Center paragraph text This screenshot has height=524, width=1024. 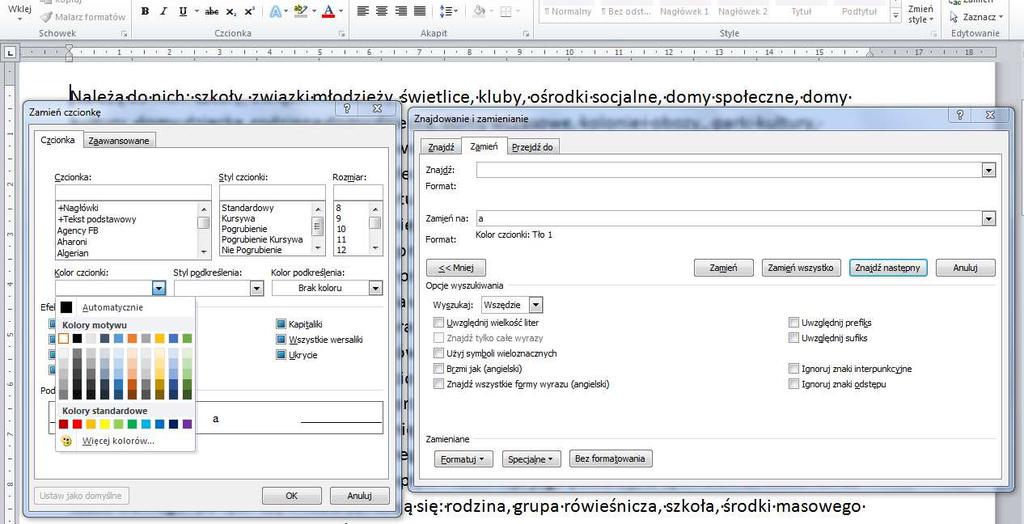click(x=382, y=11)
